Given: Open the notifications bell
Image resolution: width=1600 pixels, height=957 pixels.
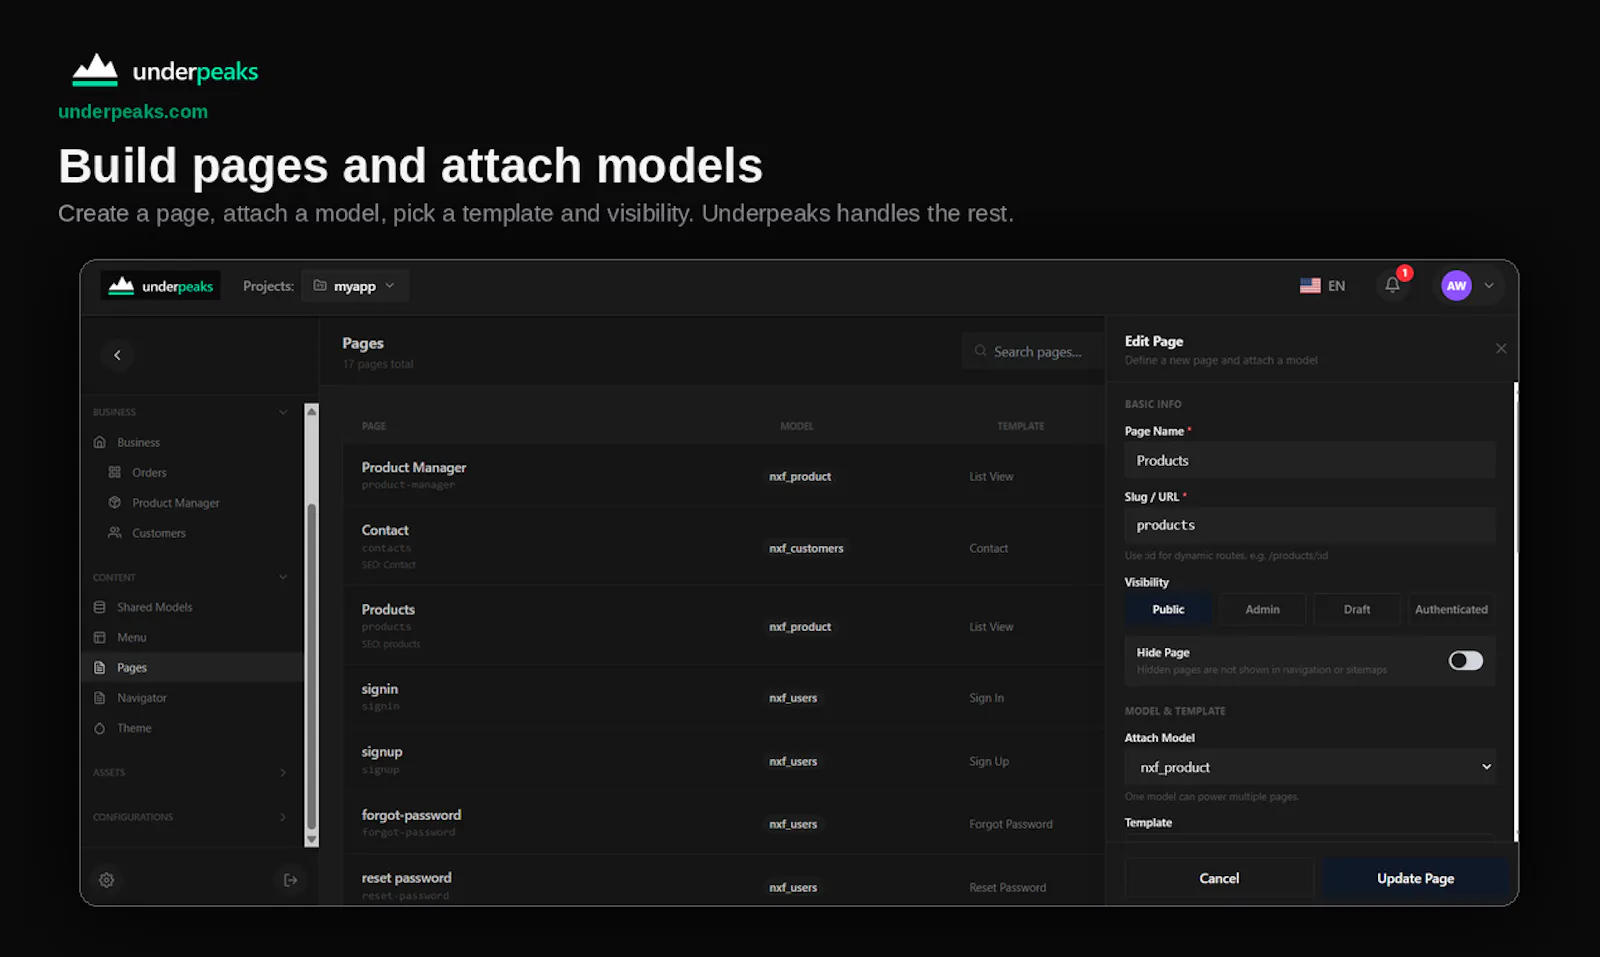Looking at the screenshot, I should click(x=1392, y=285).
